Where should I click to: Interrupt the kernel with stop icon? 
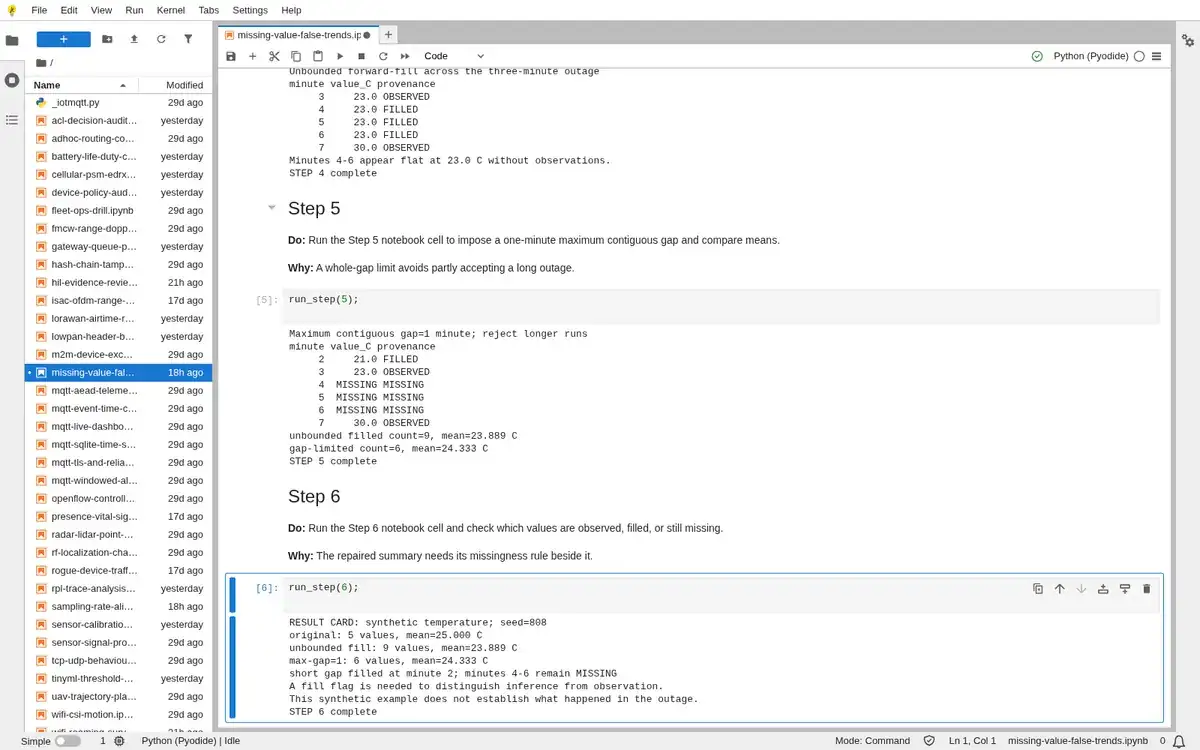pos(361,56)
